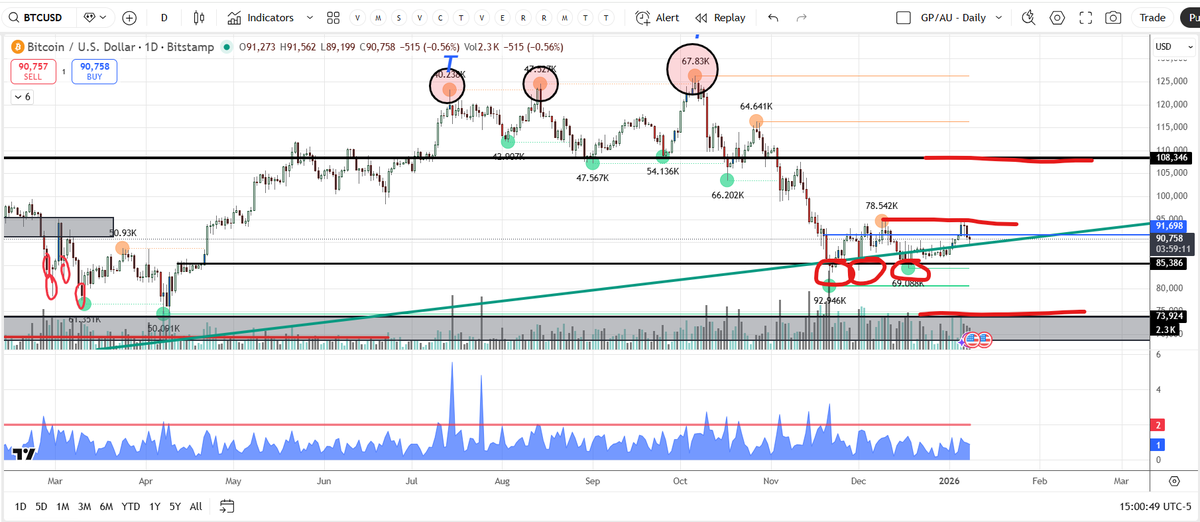
Task: Expand the Indicators favorites arrow
Action: click(x=310, y=17)
